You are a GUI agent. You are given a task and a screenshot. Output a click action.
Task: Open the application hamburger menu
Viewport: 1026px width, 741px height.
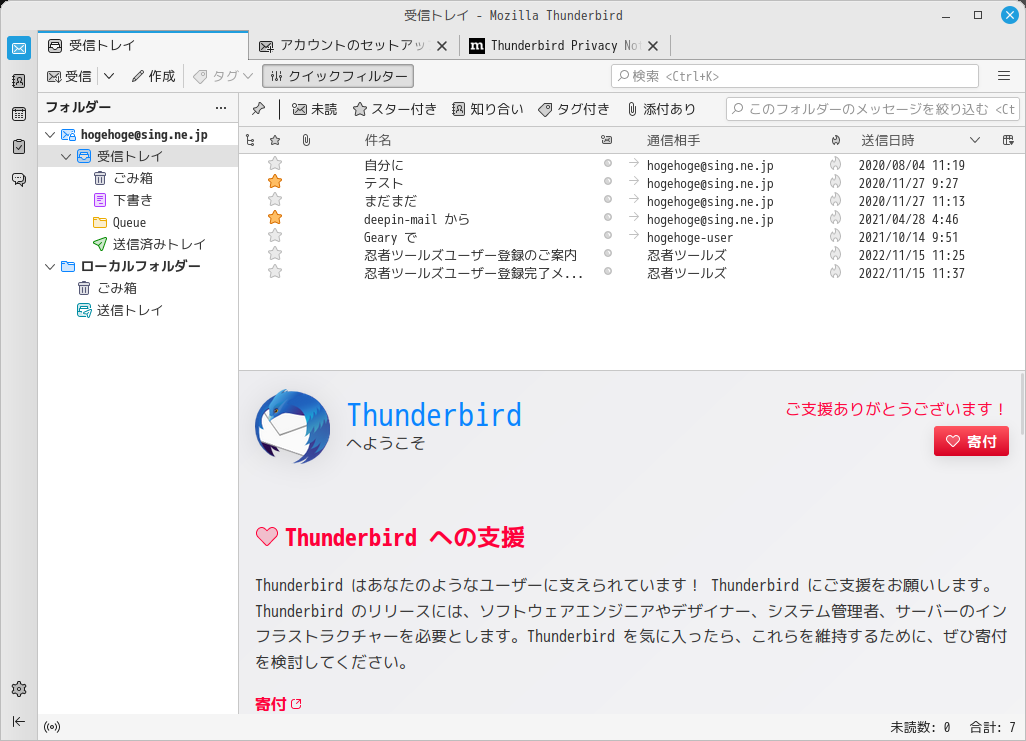(1004, 76)
